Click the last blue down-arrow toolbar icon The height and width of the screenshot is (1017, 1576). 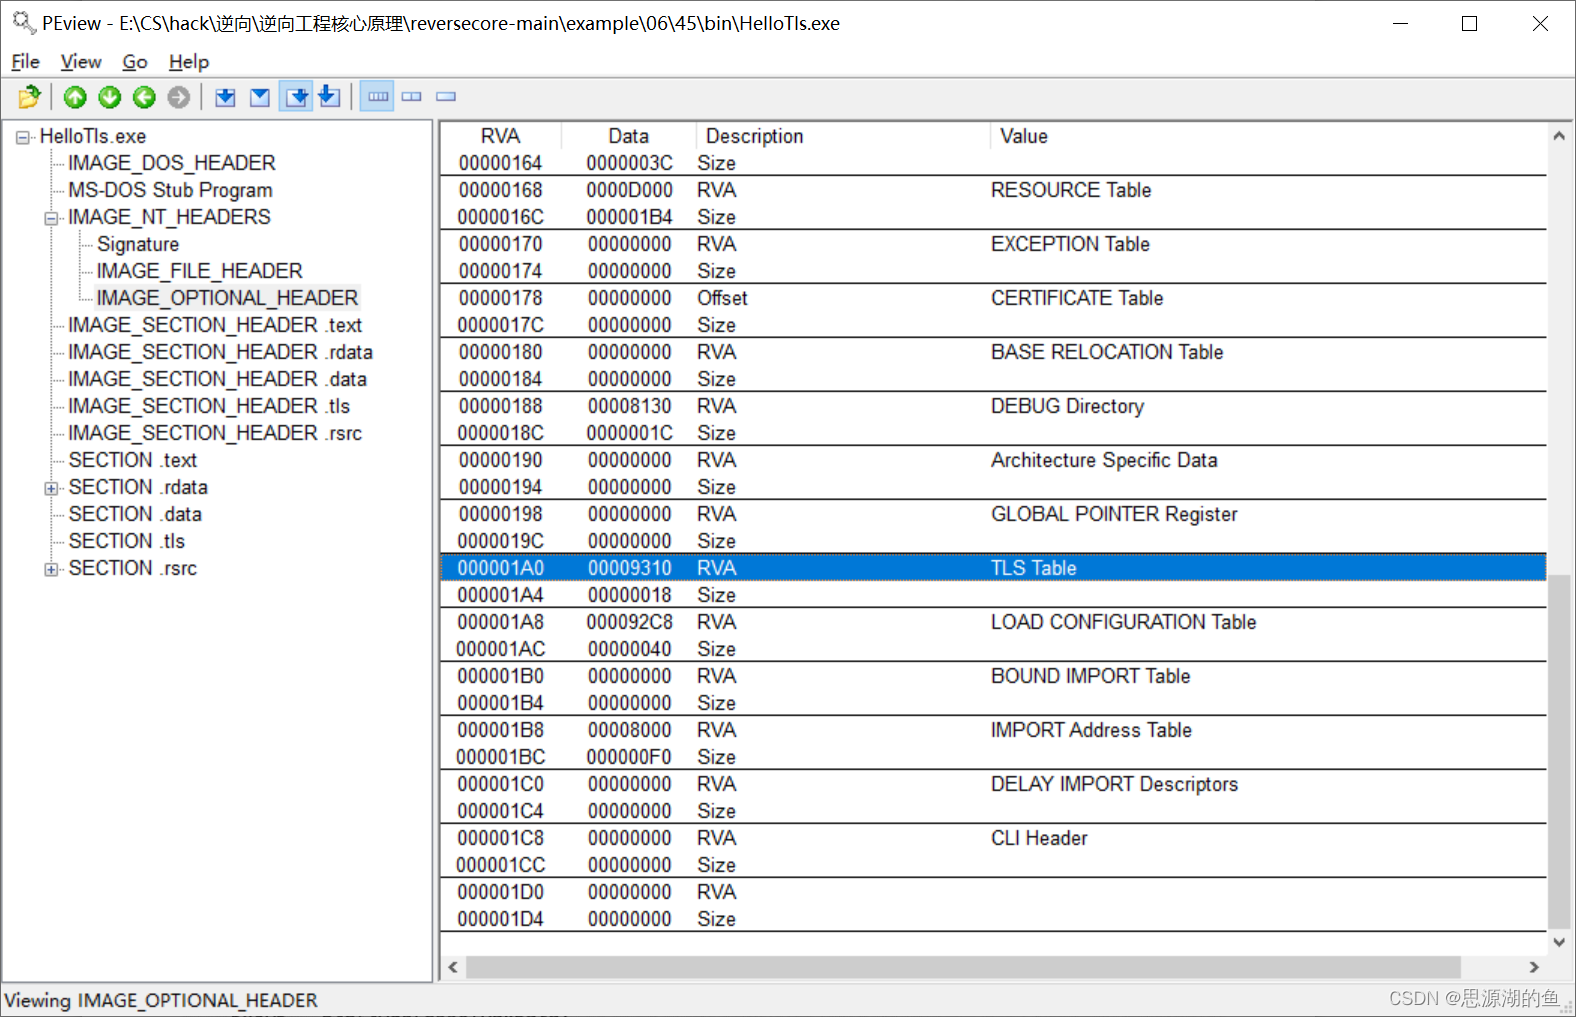[329, 97]
